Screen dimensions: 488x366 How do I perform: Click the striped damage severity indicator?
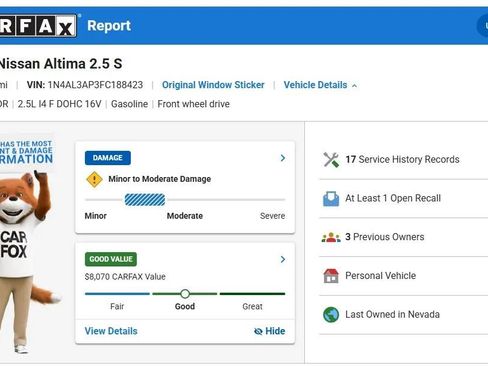pos(145,200)
